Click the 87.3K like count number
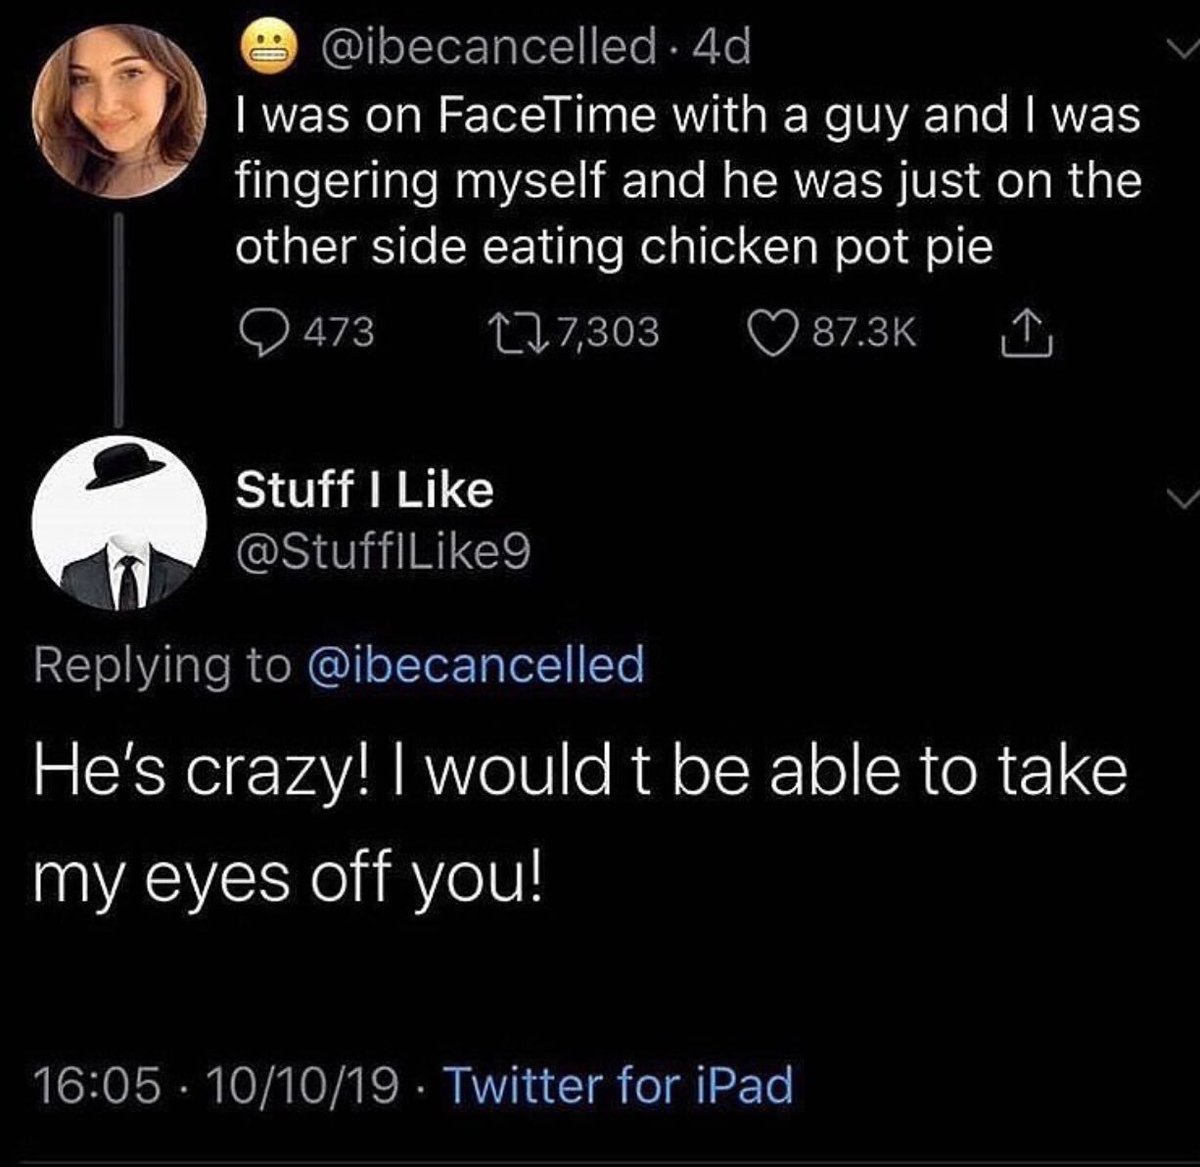The width and height of the screenshot is (1200, 1167). click(x=863, y=332)
